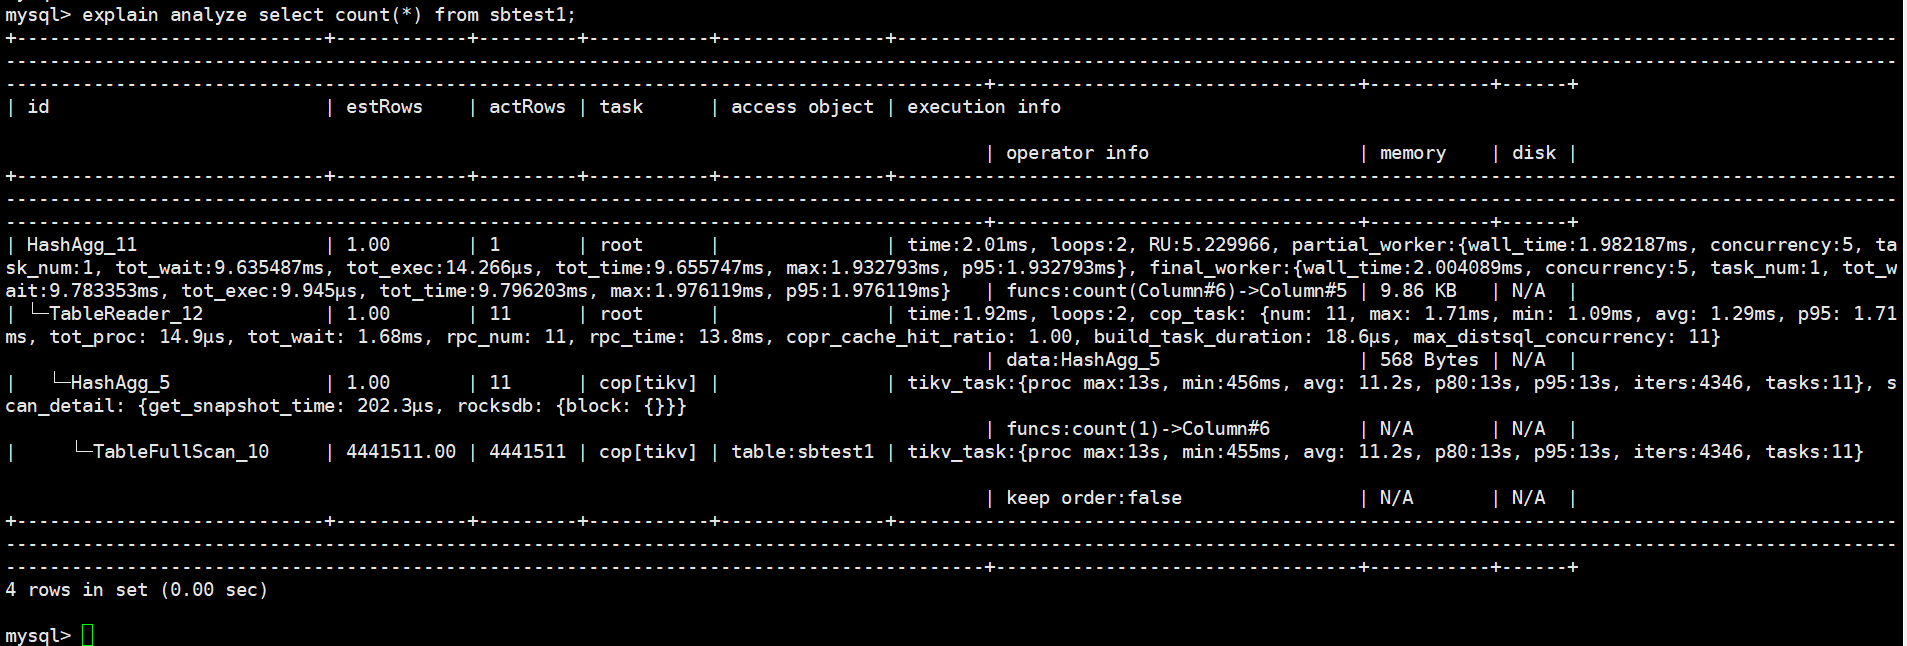Screen dimensions: 1907x646
Task: Click the "id" column header
Action: point(38,107)
